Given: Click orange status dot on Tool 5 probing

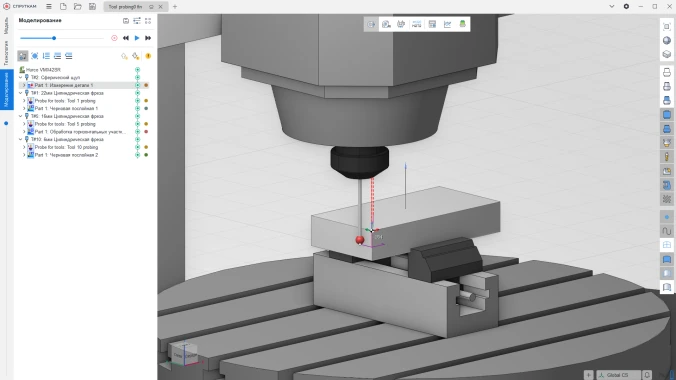Looking at the screenshot, I should [x=146, y=124].
